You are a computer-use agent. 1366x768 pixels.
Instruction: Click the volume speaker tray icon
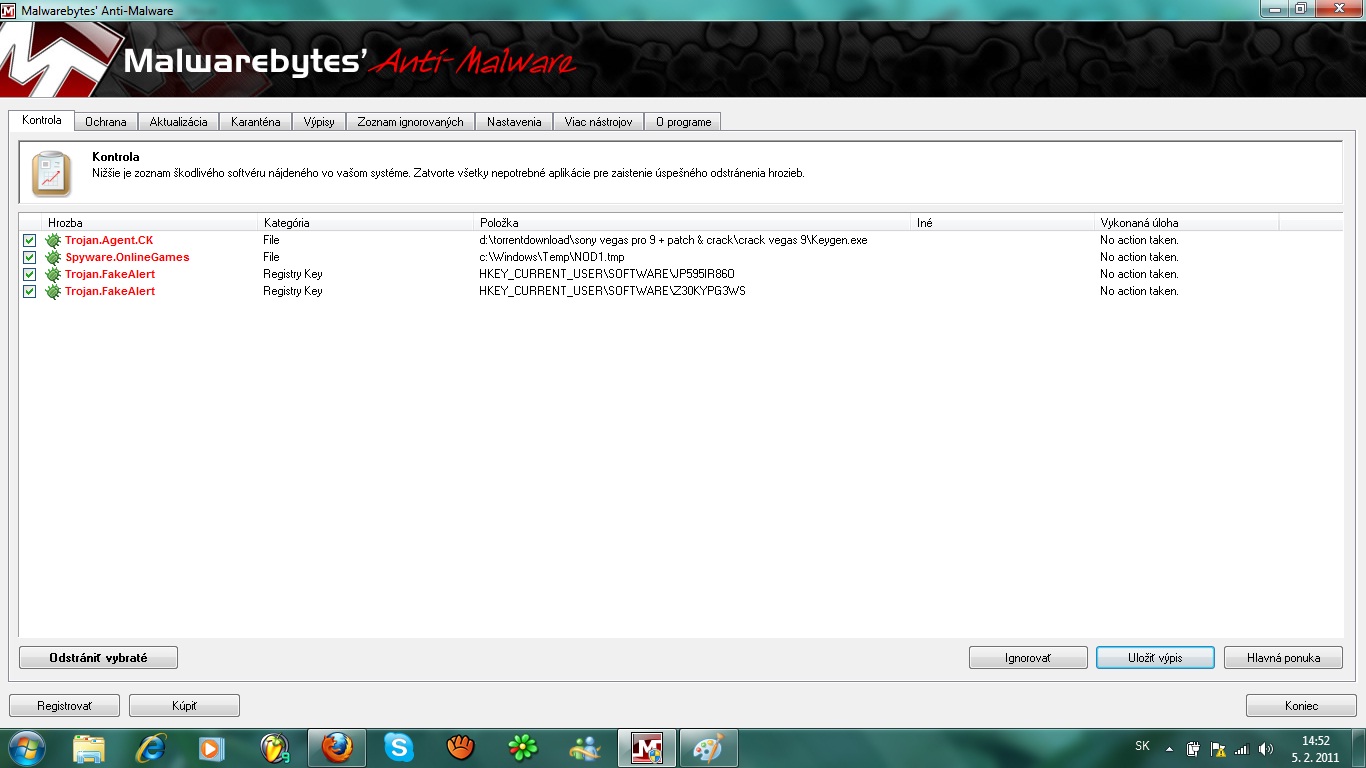[x=1265, y=749]
